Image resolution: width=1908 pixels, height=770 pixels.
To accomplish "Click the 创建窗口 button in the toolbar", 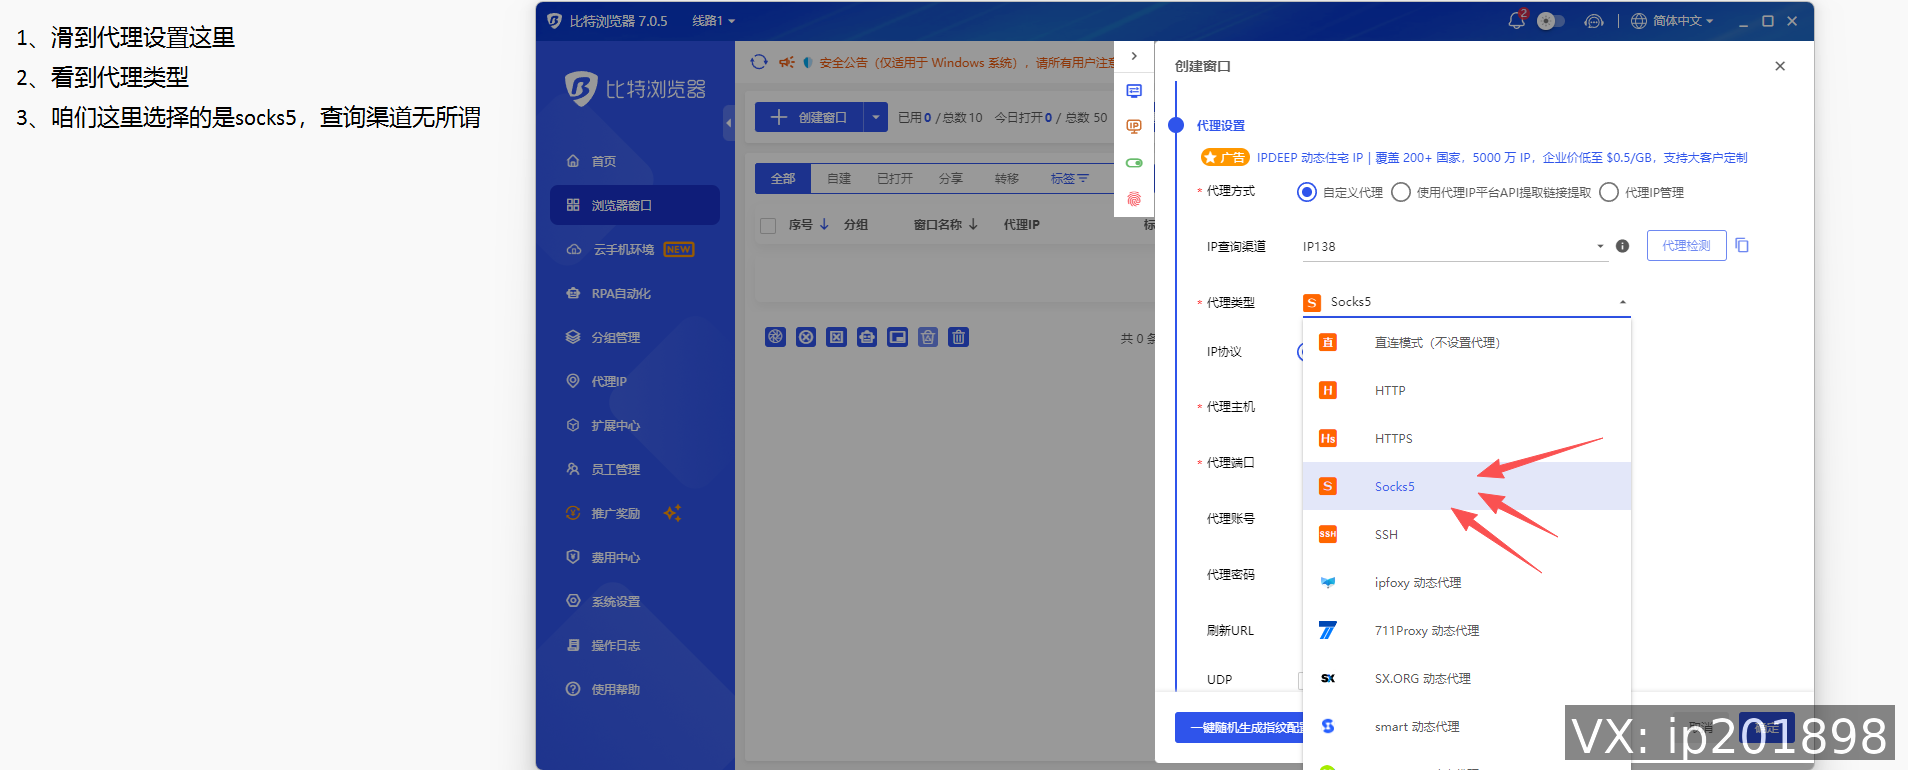I will click(809, 117).
